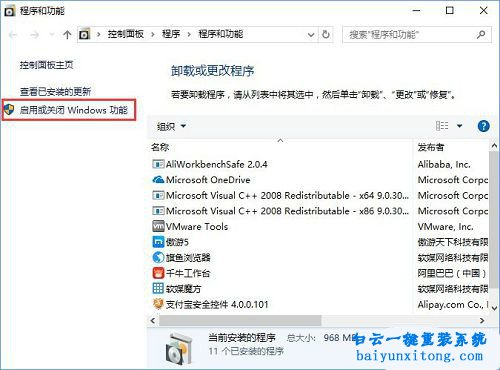
Task: Open 启用或关闭 Windows 功能 link
Action: (x=73, y=110)
